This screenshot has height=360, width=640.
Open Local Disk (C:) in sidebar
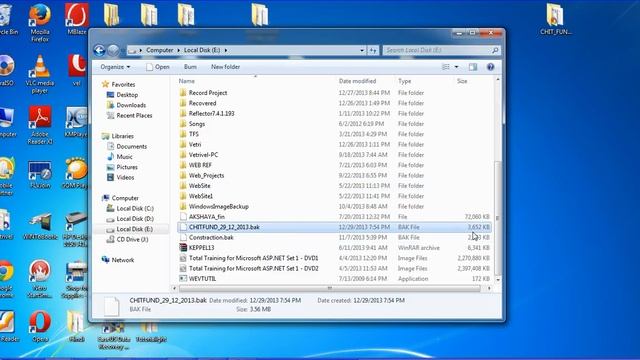click(x=135, y=209)
